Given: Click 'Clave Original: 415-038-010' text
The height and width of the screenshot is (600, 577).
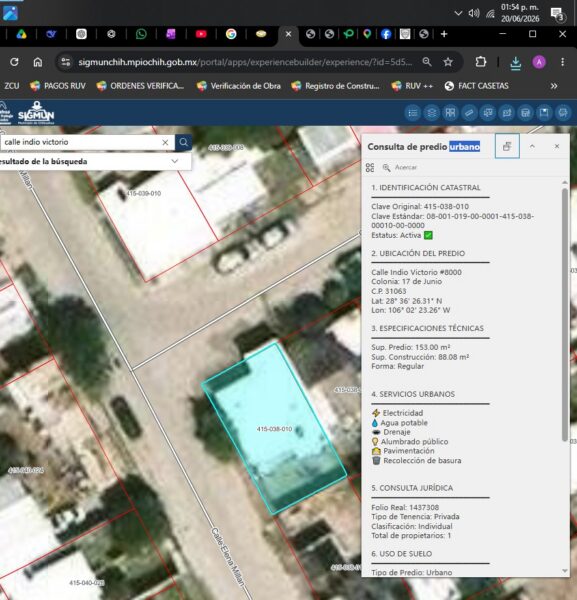Looking at the screenshot, I should (420, 206).
